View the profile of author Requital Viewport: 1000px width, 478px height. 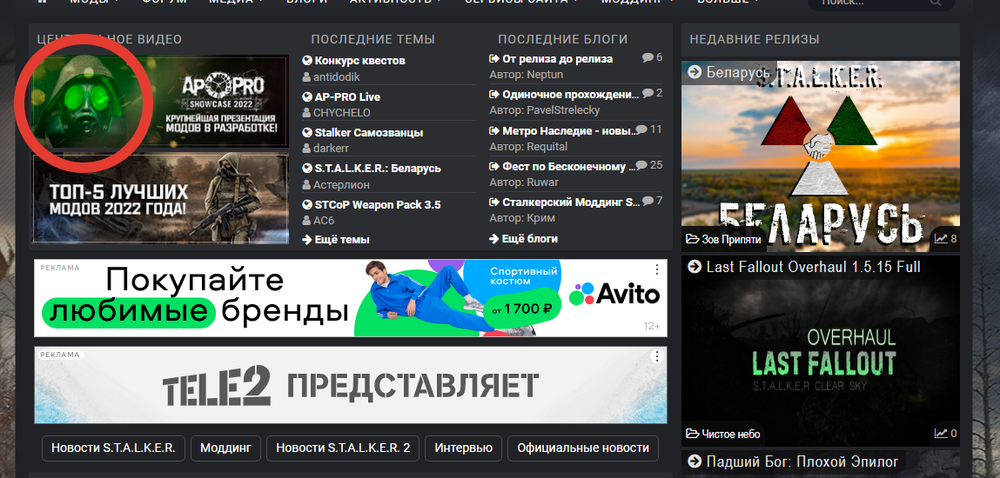[547, 147]
